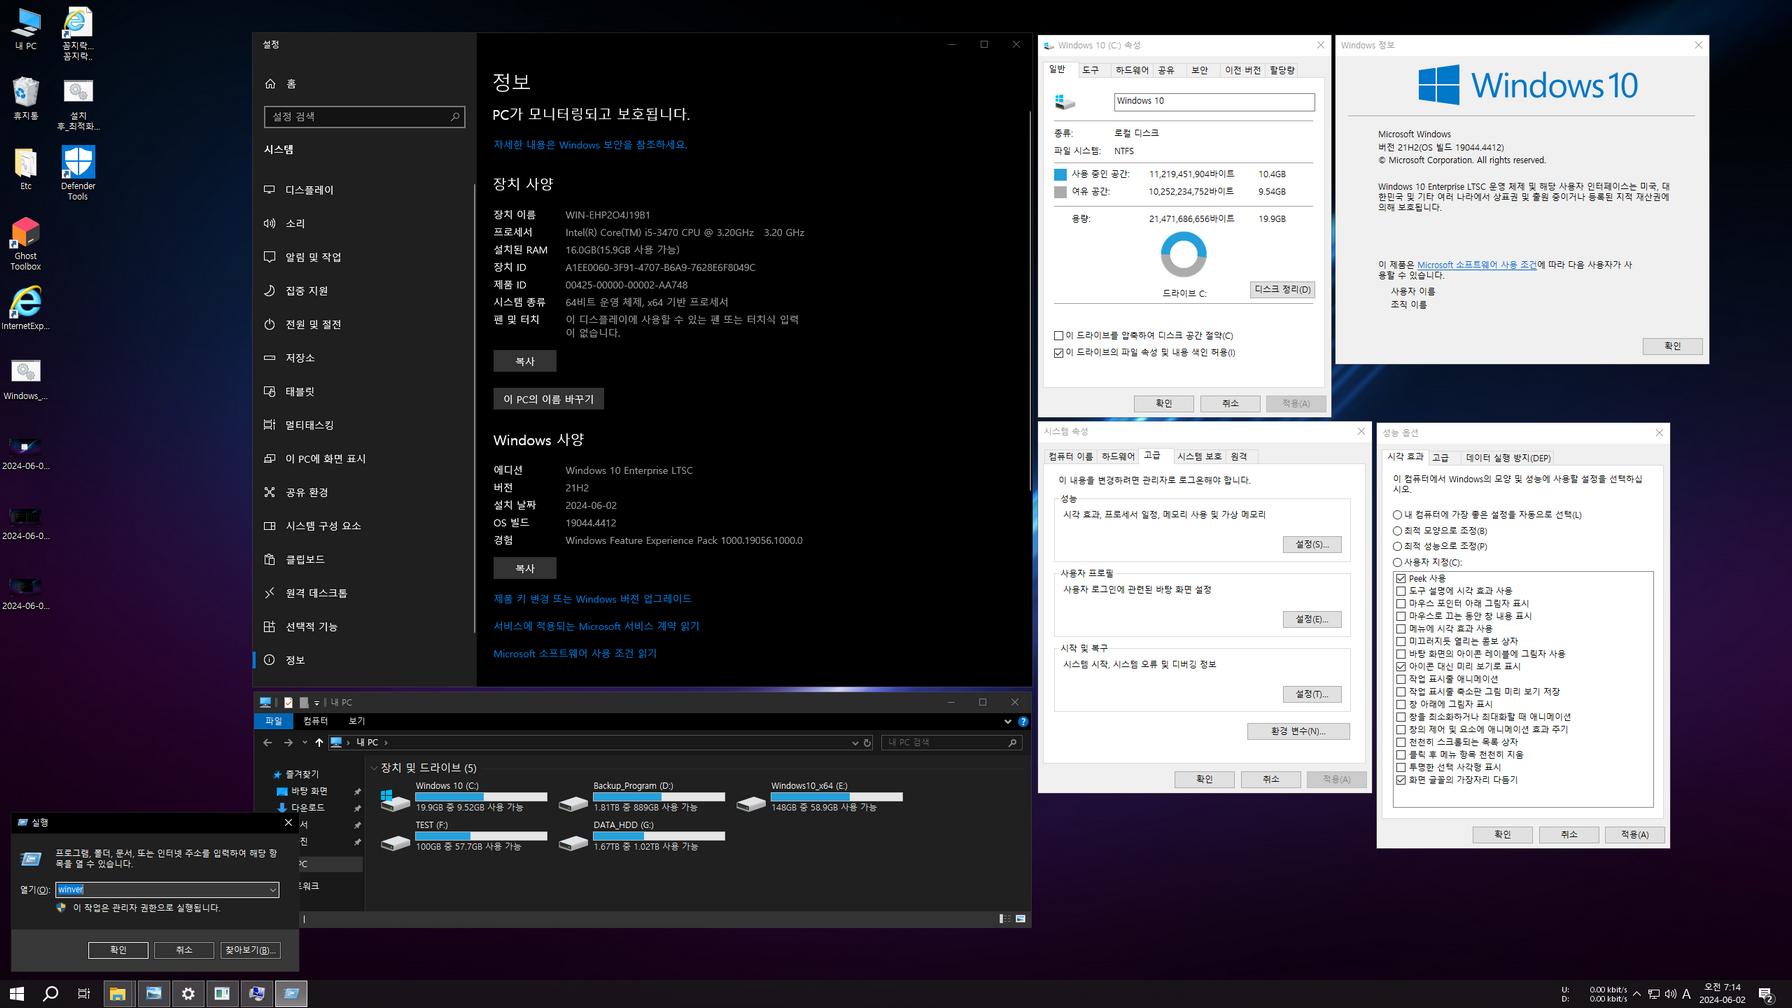Toggle 화면 글꼴의 가장자리 다듬기 checkbox
The image size is (1792, 1008).
click(x=1401, y=780)
